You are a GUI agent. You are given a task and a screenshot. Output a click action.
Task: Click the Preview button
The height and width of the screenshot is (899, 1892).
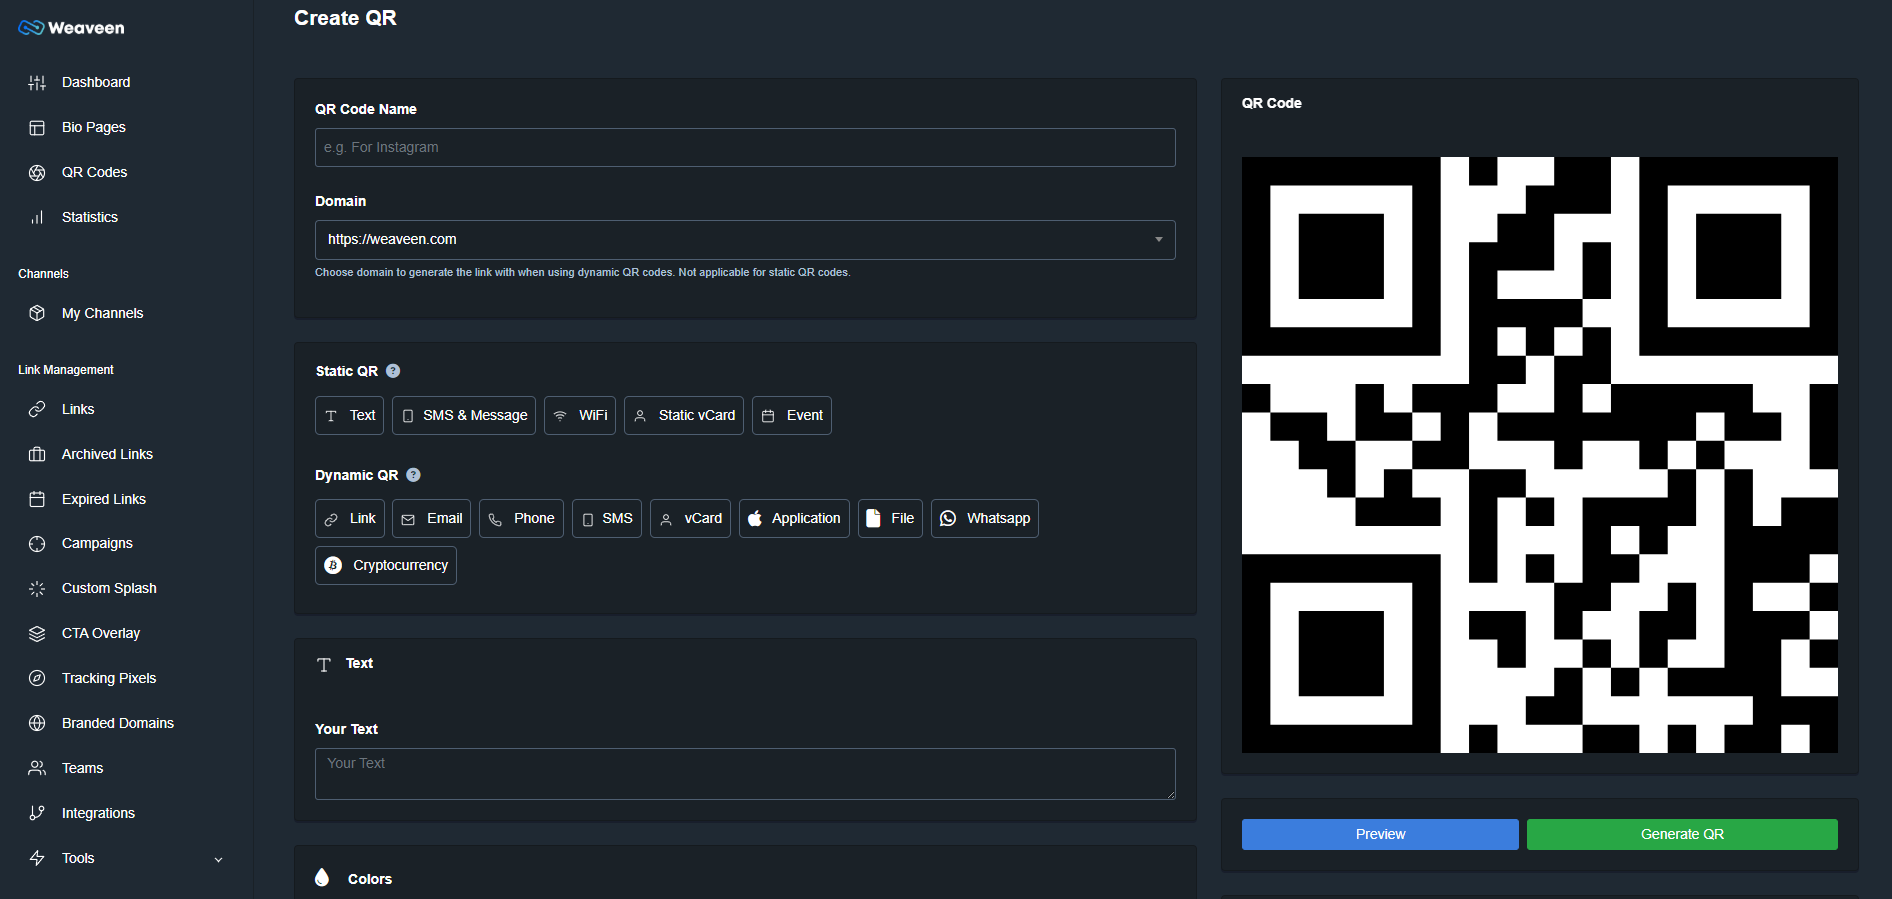1380,835
